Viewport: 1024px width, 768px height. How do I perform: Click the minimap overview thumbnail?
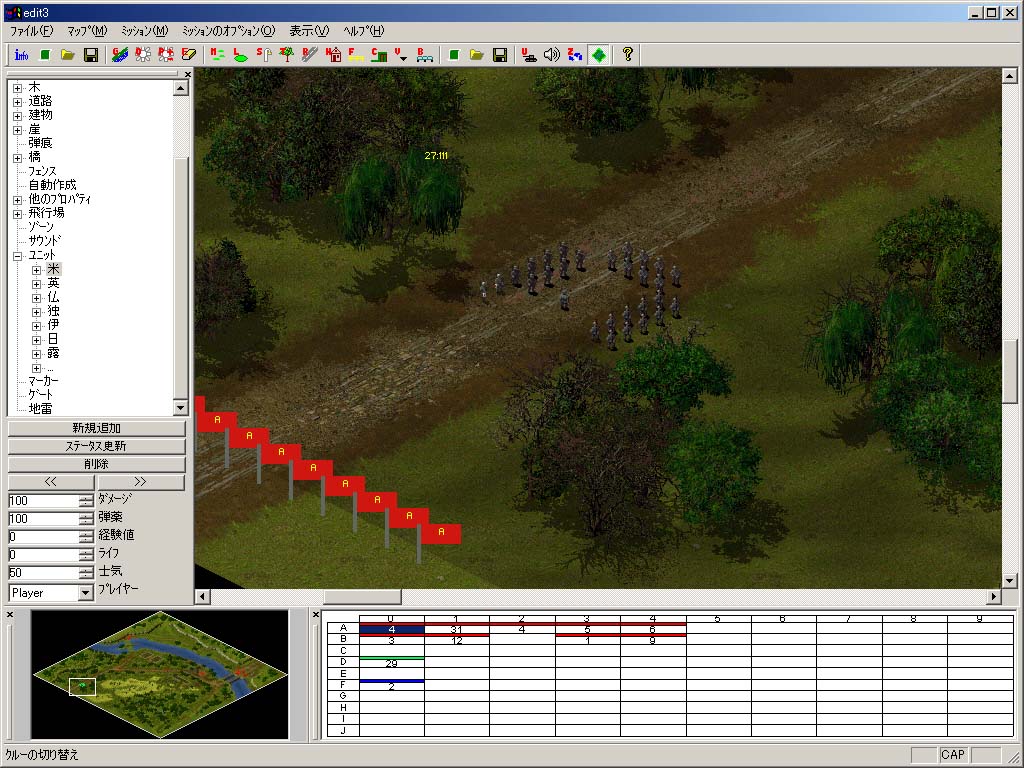point(160,675)
